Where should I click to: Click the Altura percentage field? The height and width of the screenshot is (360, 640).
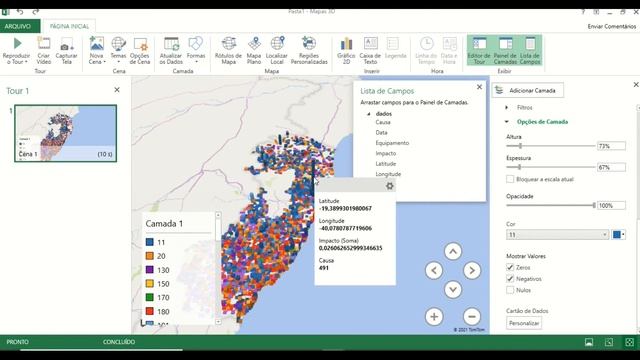(611, 146)
